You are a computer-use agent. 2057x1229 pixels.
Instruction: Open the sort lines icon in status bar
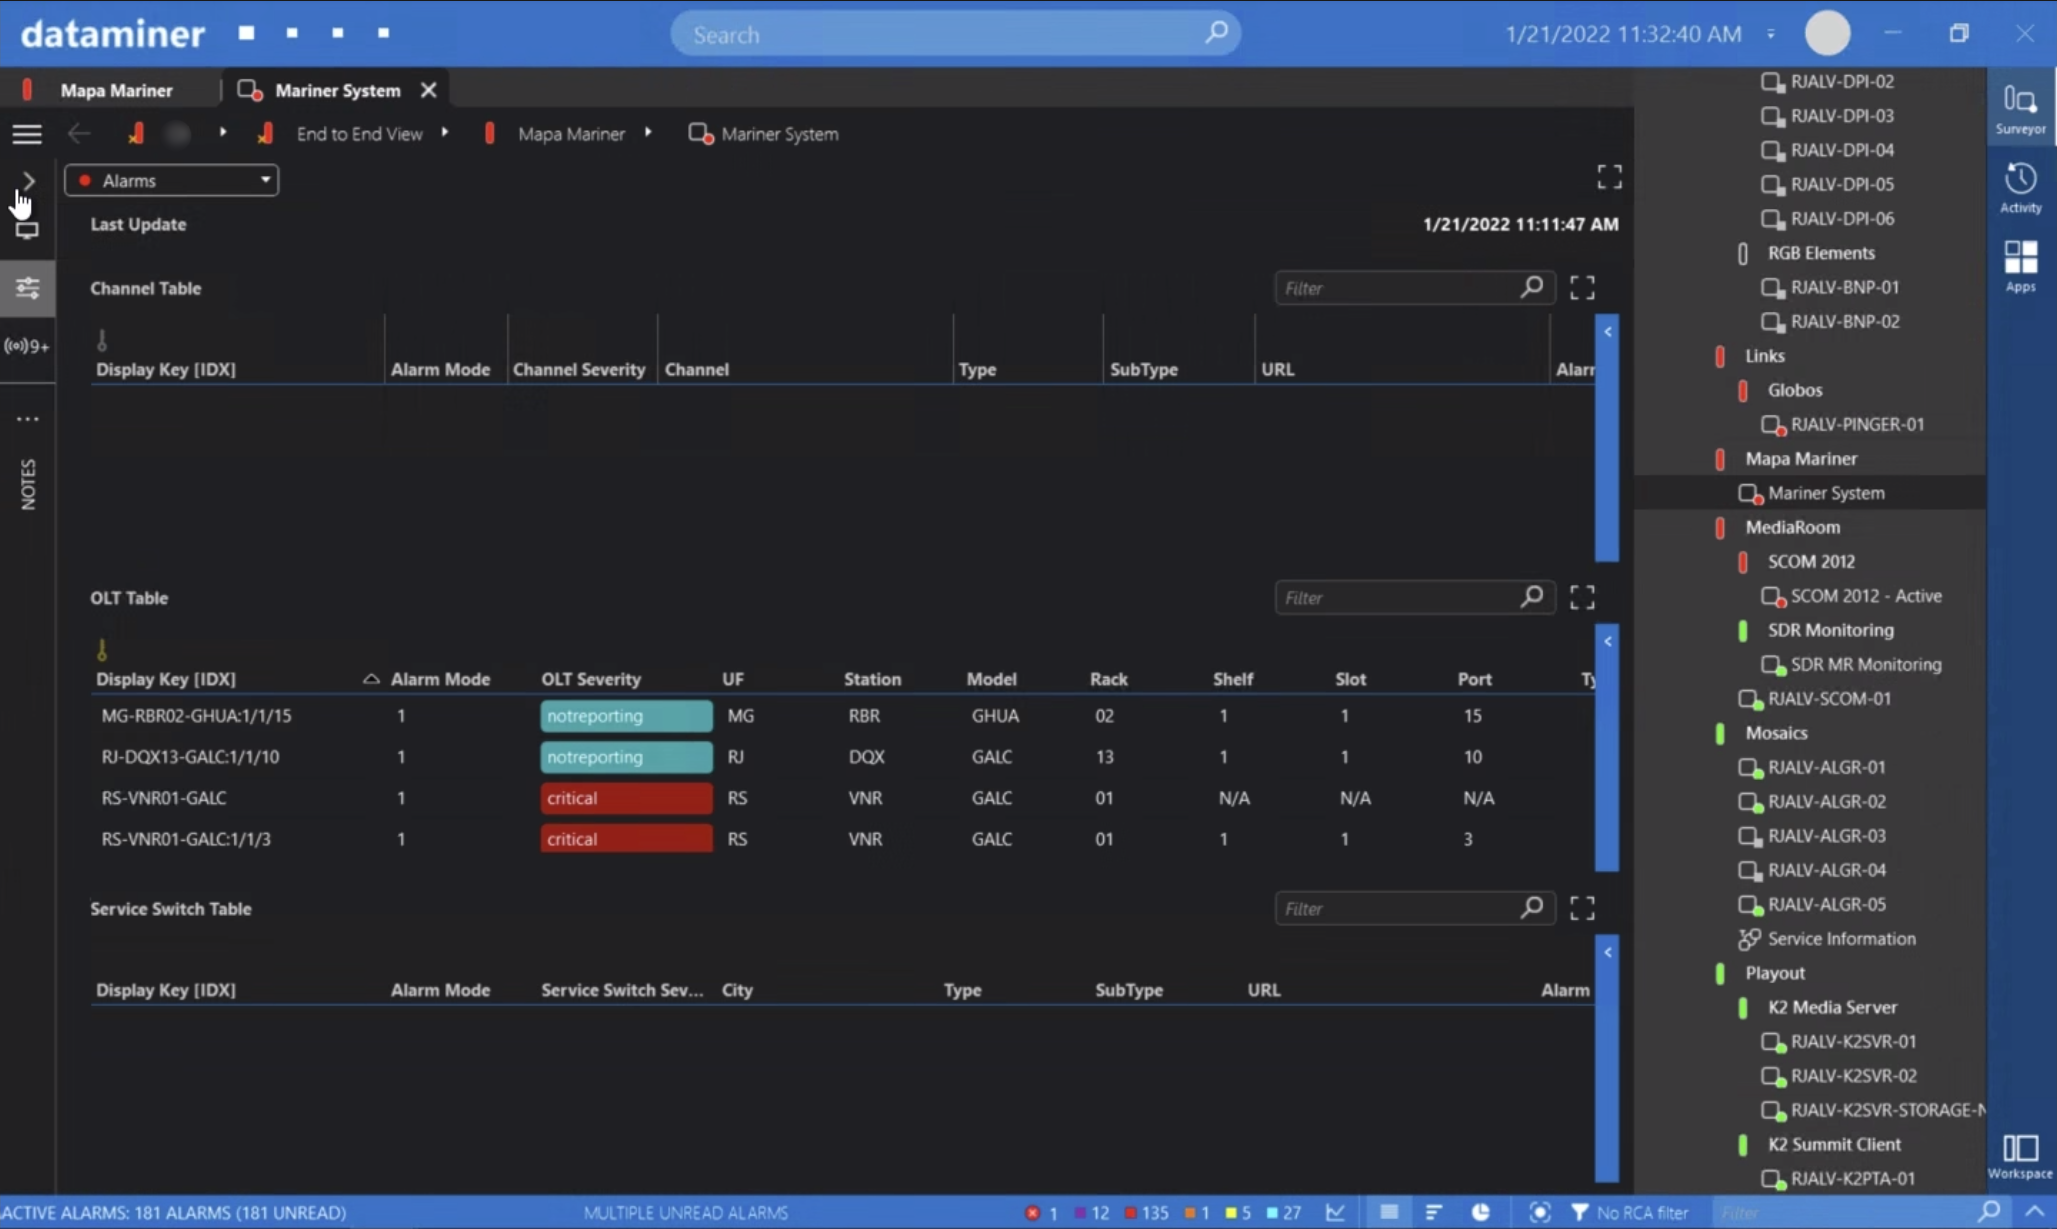coord(1433,1212)
